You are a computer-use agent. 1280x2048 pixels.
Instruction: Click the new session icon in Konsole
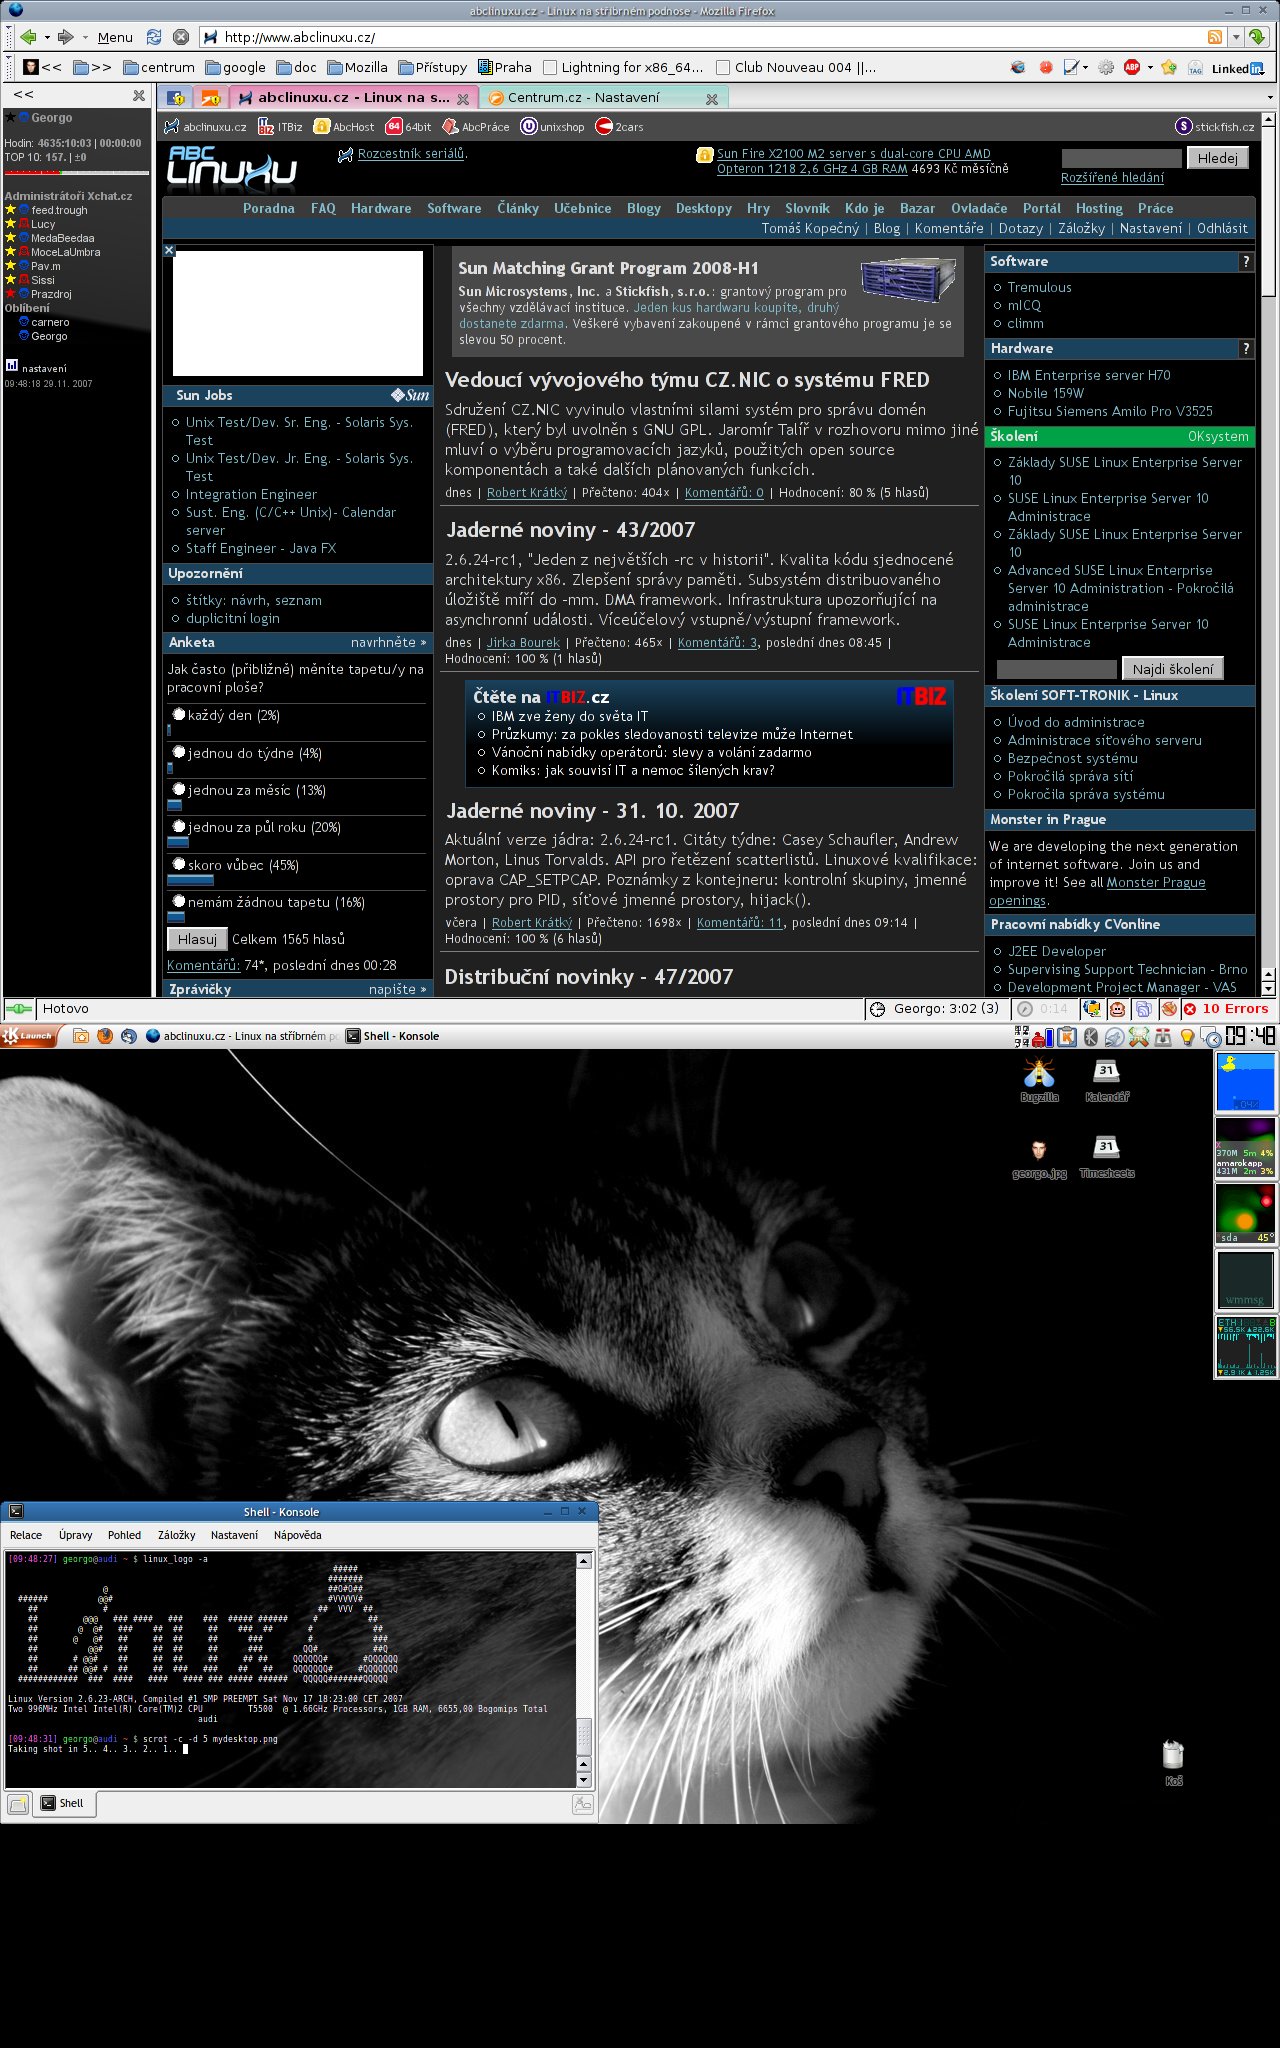click(18, 1804)
